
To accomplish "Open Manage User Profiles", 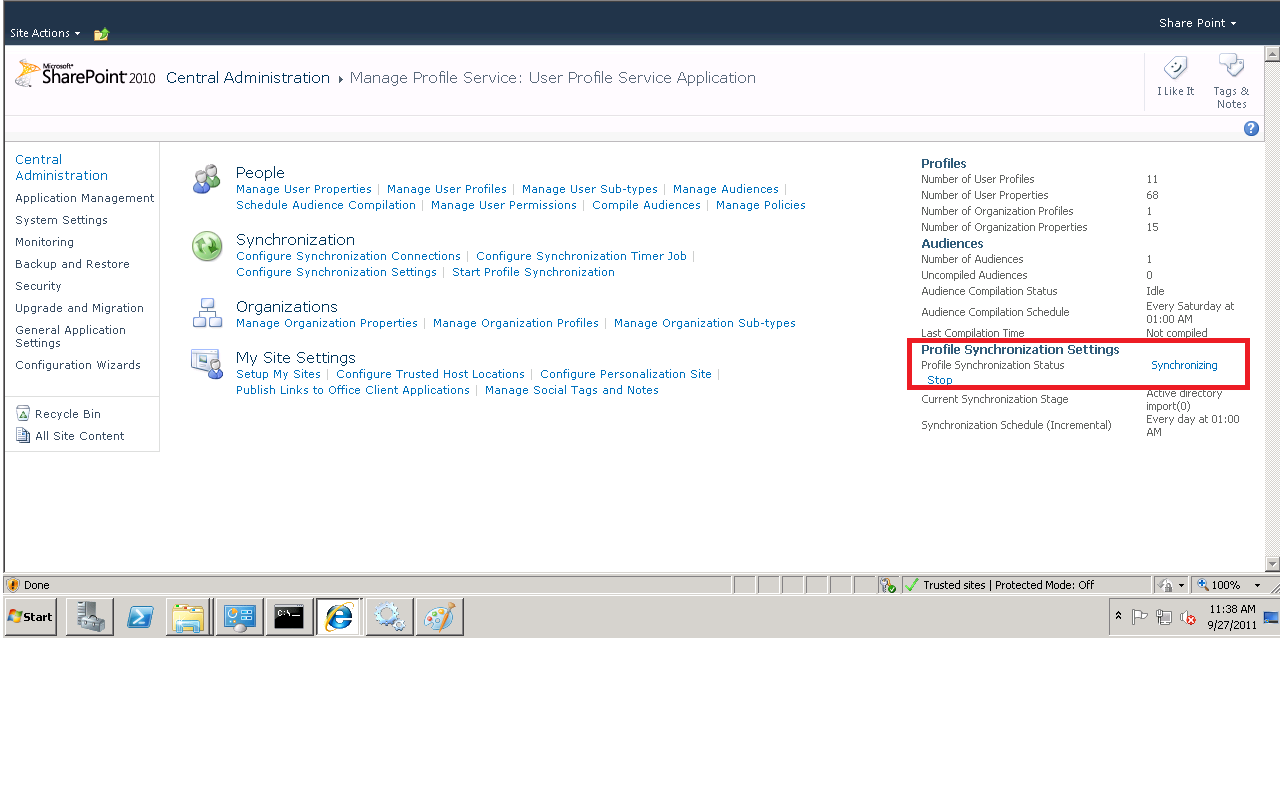I will [x=447, y=189].
